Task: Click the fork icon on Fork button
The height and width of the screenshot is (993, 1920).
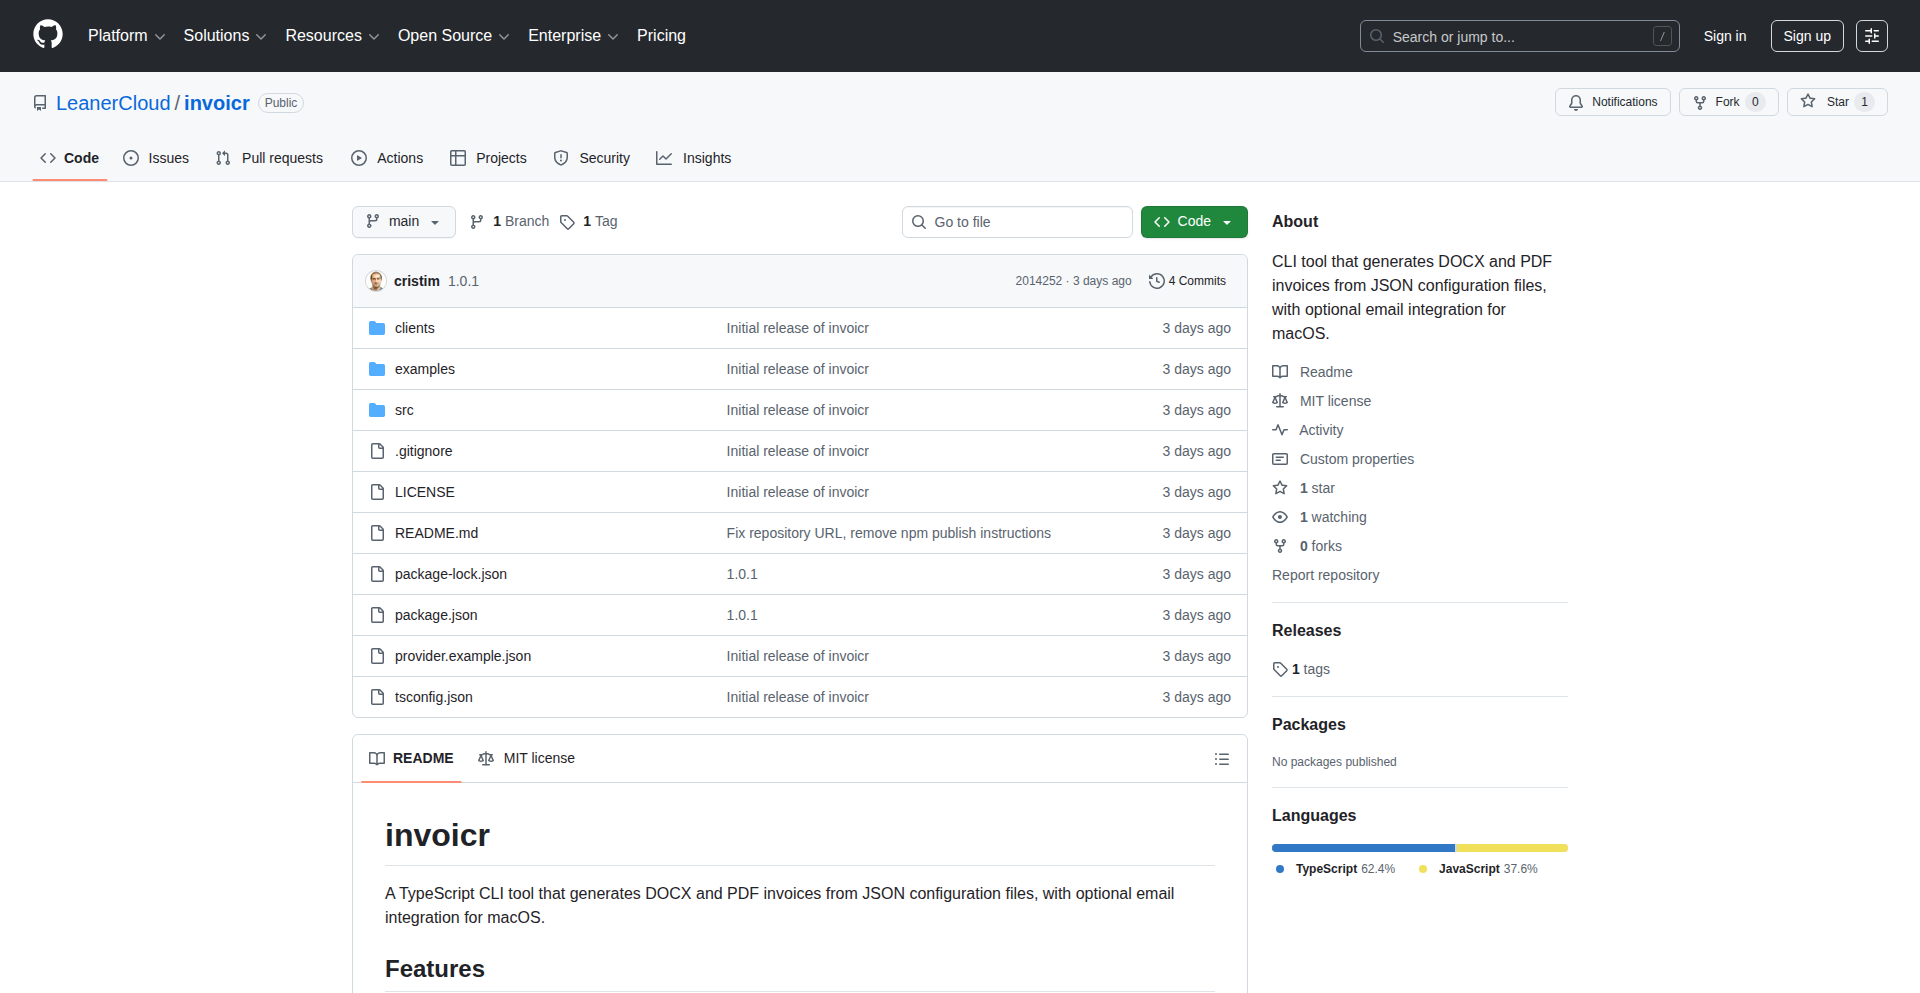Action: (x=1700, y=102)
